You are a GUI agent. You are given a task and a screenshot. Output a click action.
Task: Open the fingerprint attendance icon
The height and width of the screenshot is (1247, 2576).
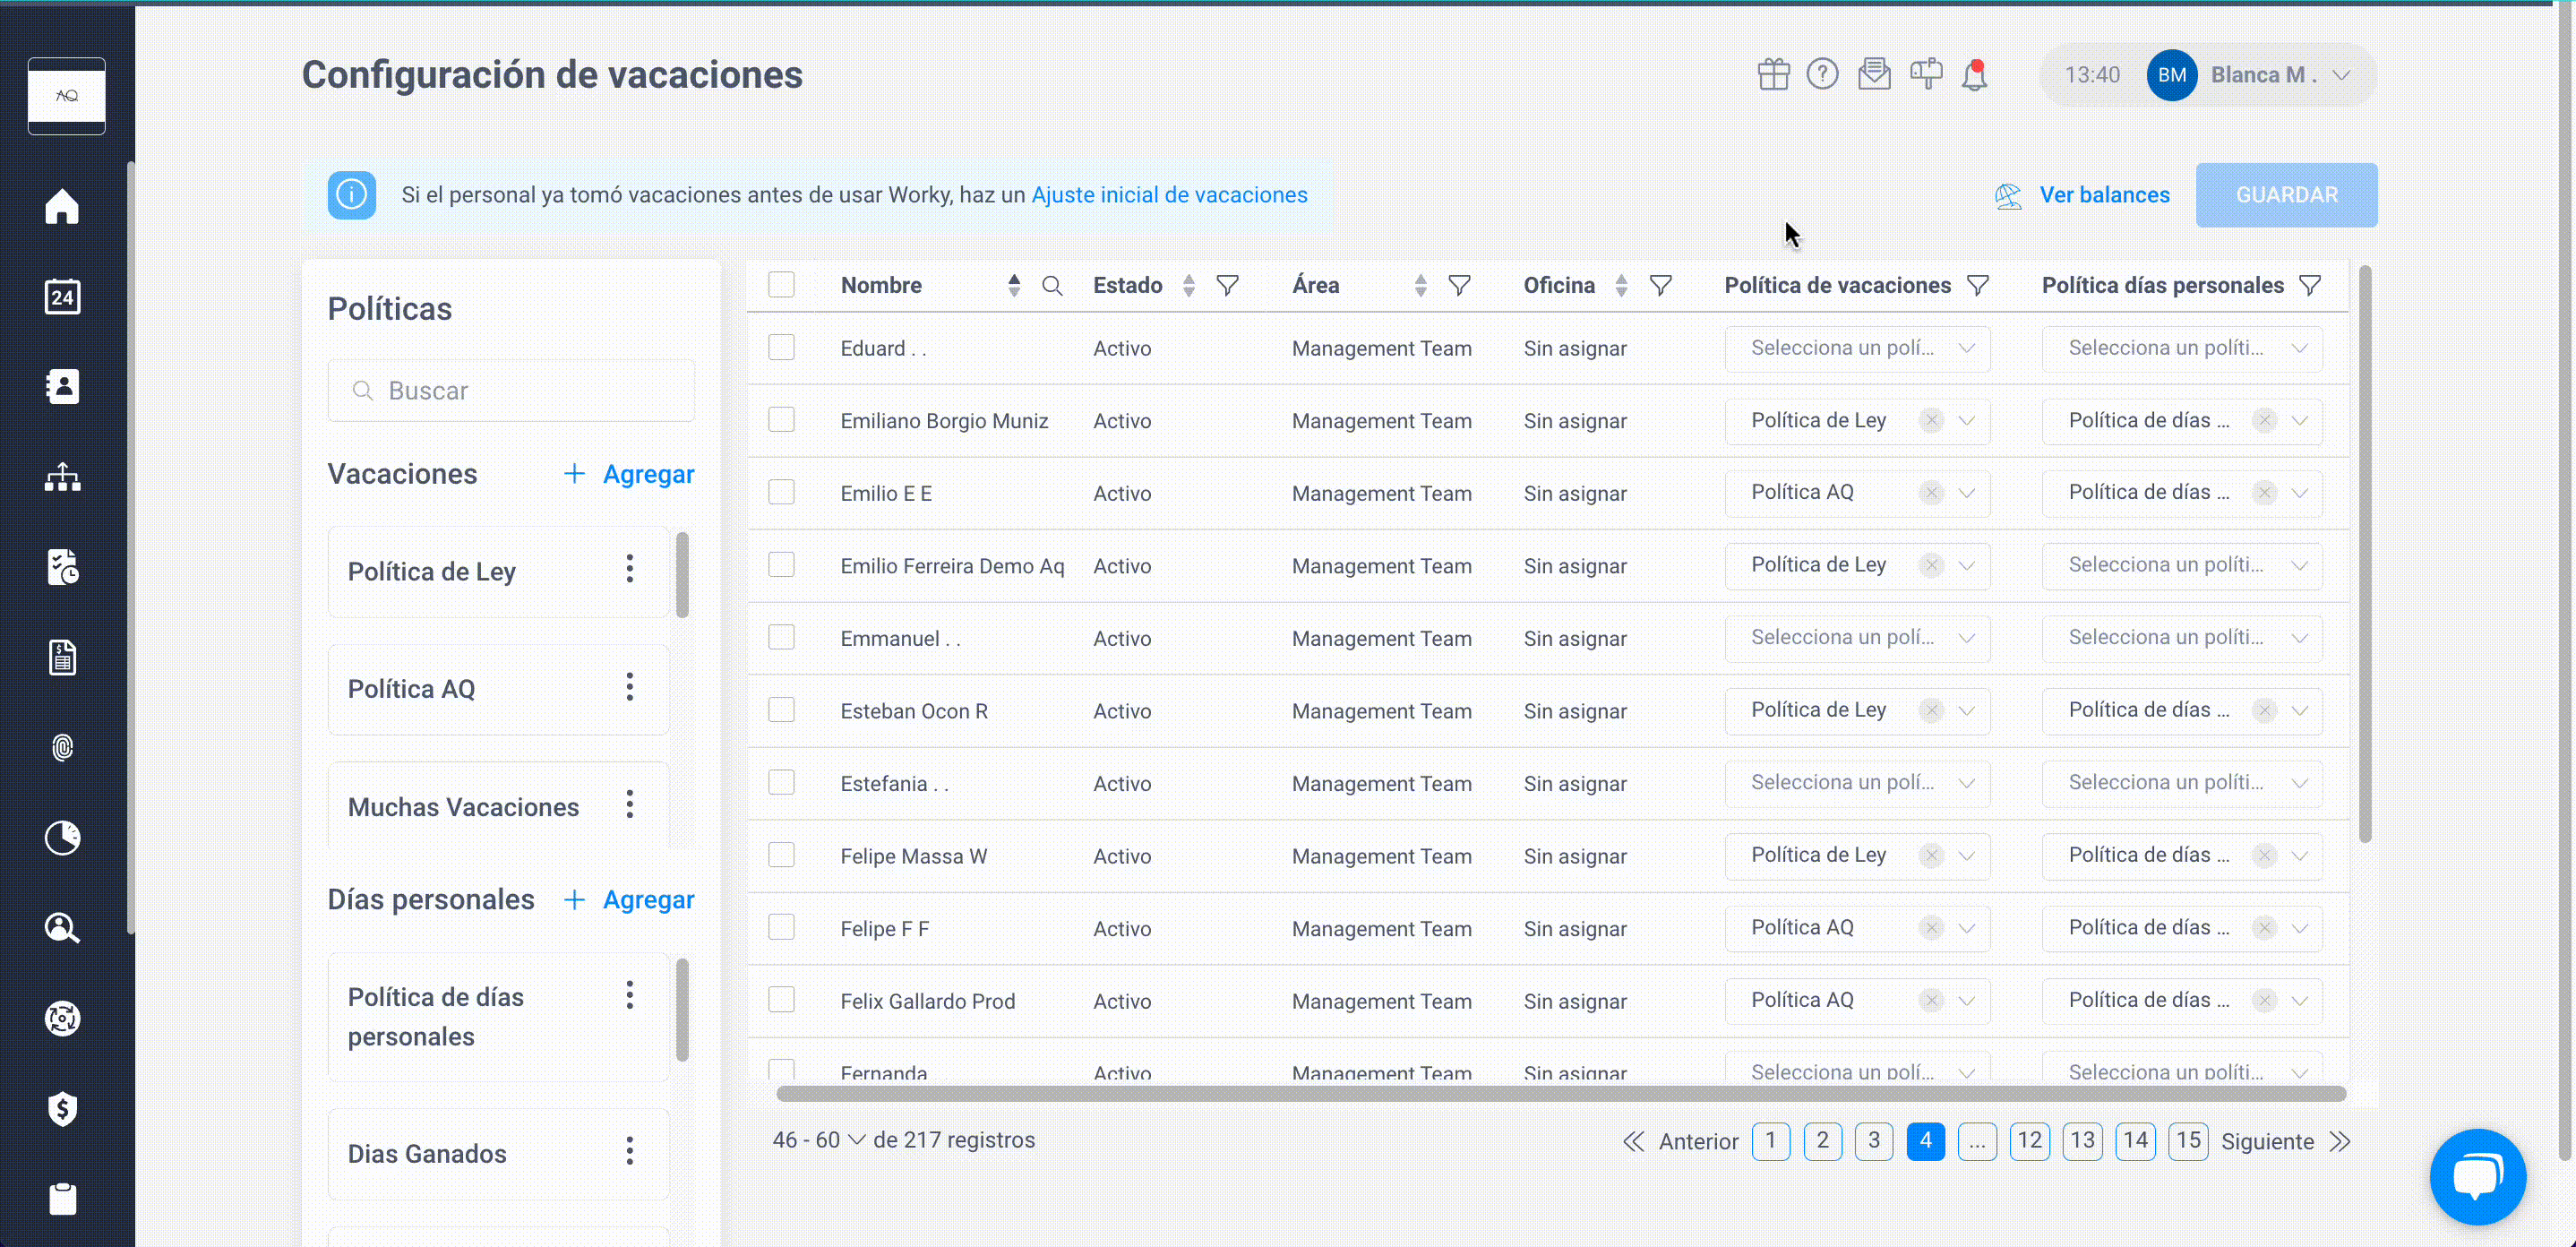point(62,747)
